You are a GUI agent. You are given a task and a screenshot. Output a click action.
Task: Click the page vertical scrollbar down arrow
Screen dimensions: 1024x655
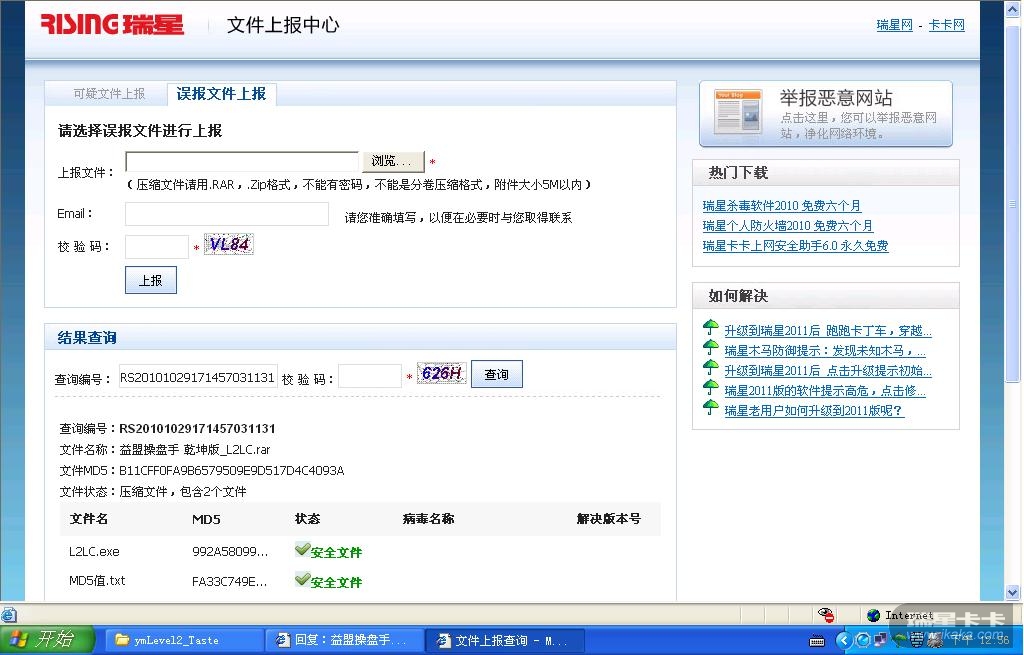[1013, 592]
